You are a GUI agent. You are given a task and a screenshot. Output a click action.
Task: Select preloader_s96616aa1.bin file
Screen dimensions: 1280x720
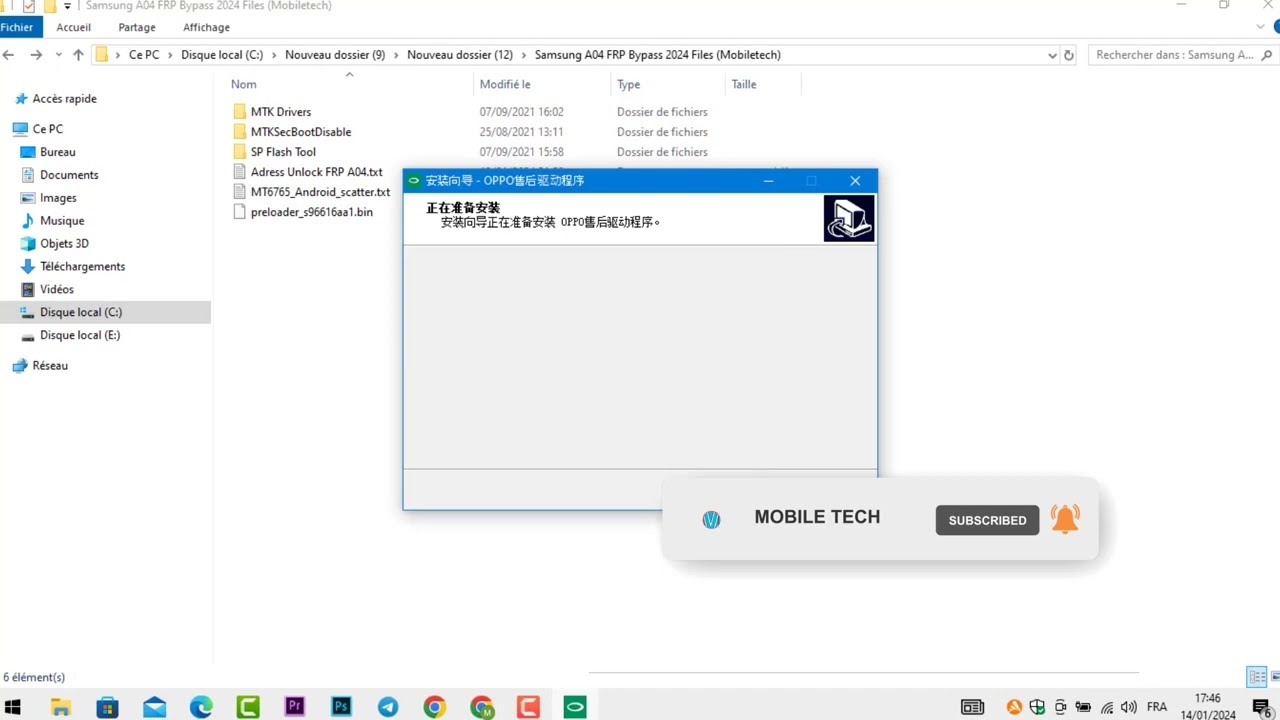(311, 212)
